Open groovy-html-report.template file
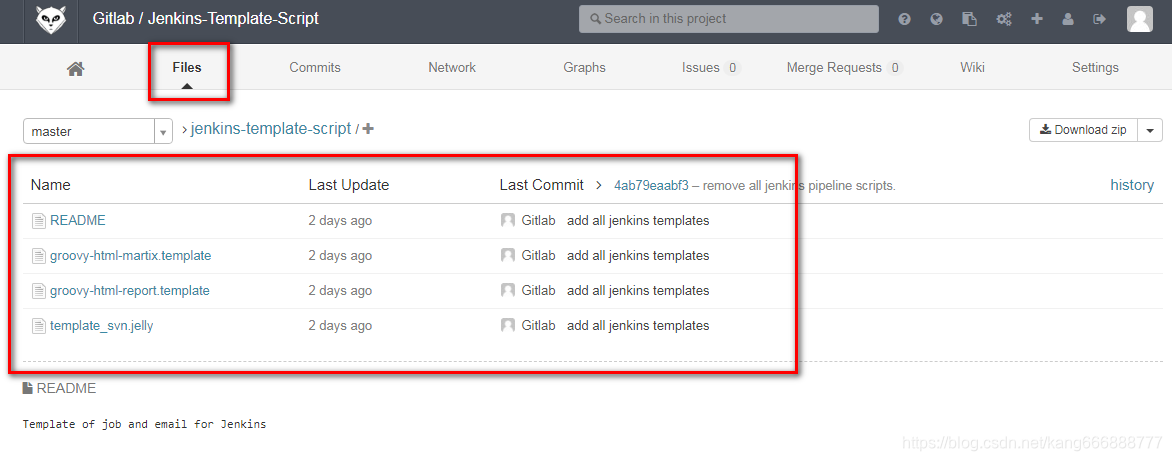 pos(130,290)
